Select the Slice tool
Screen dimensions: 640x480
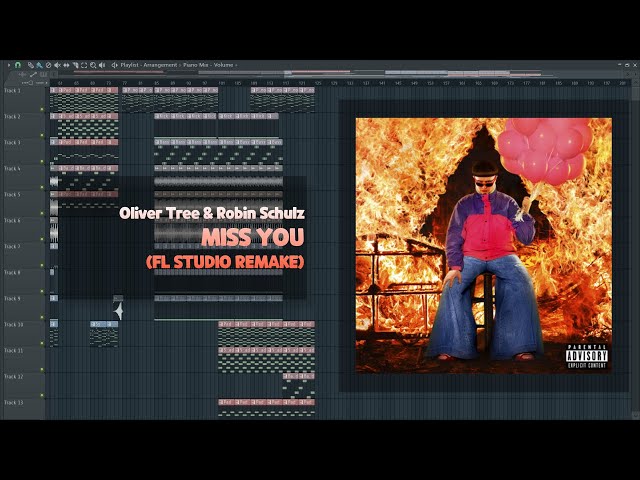[x=76, y=65]
